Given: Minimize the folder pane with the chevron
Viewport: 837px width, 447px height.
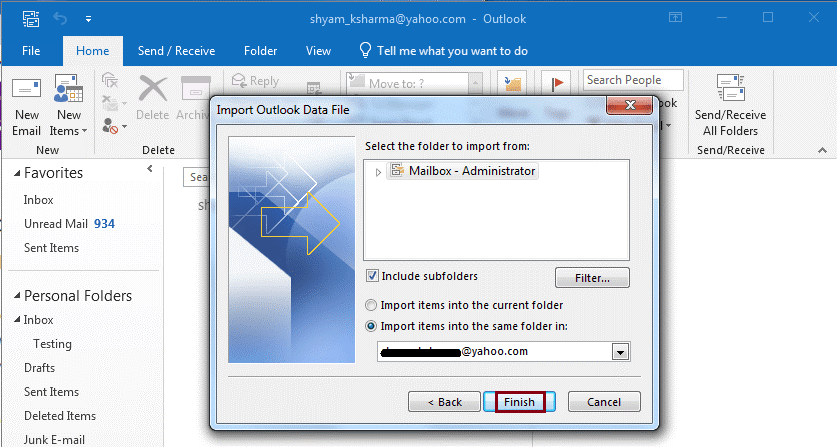Looking at the screenshot, I should click(x=150, y=169).
